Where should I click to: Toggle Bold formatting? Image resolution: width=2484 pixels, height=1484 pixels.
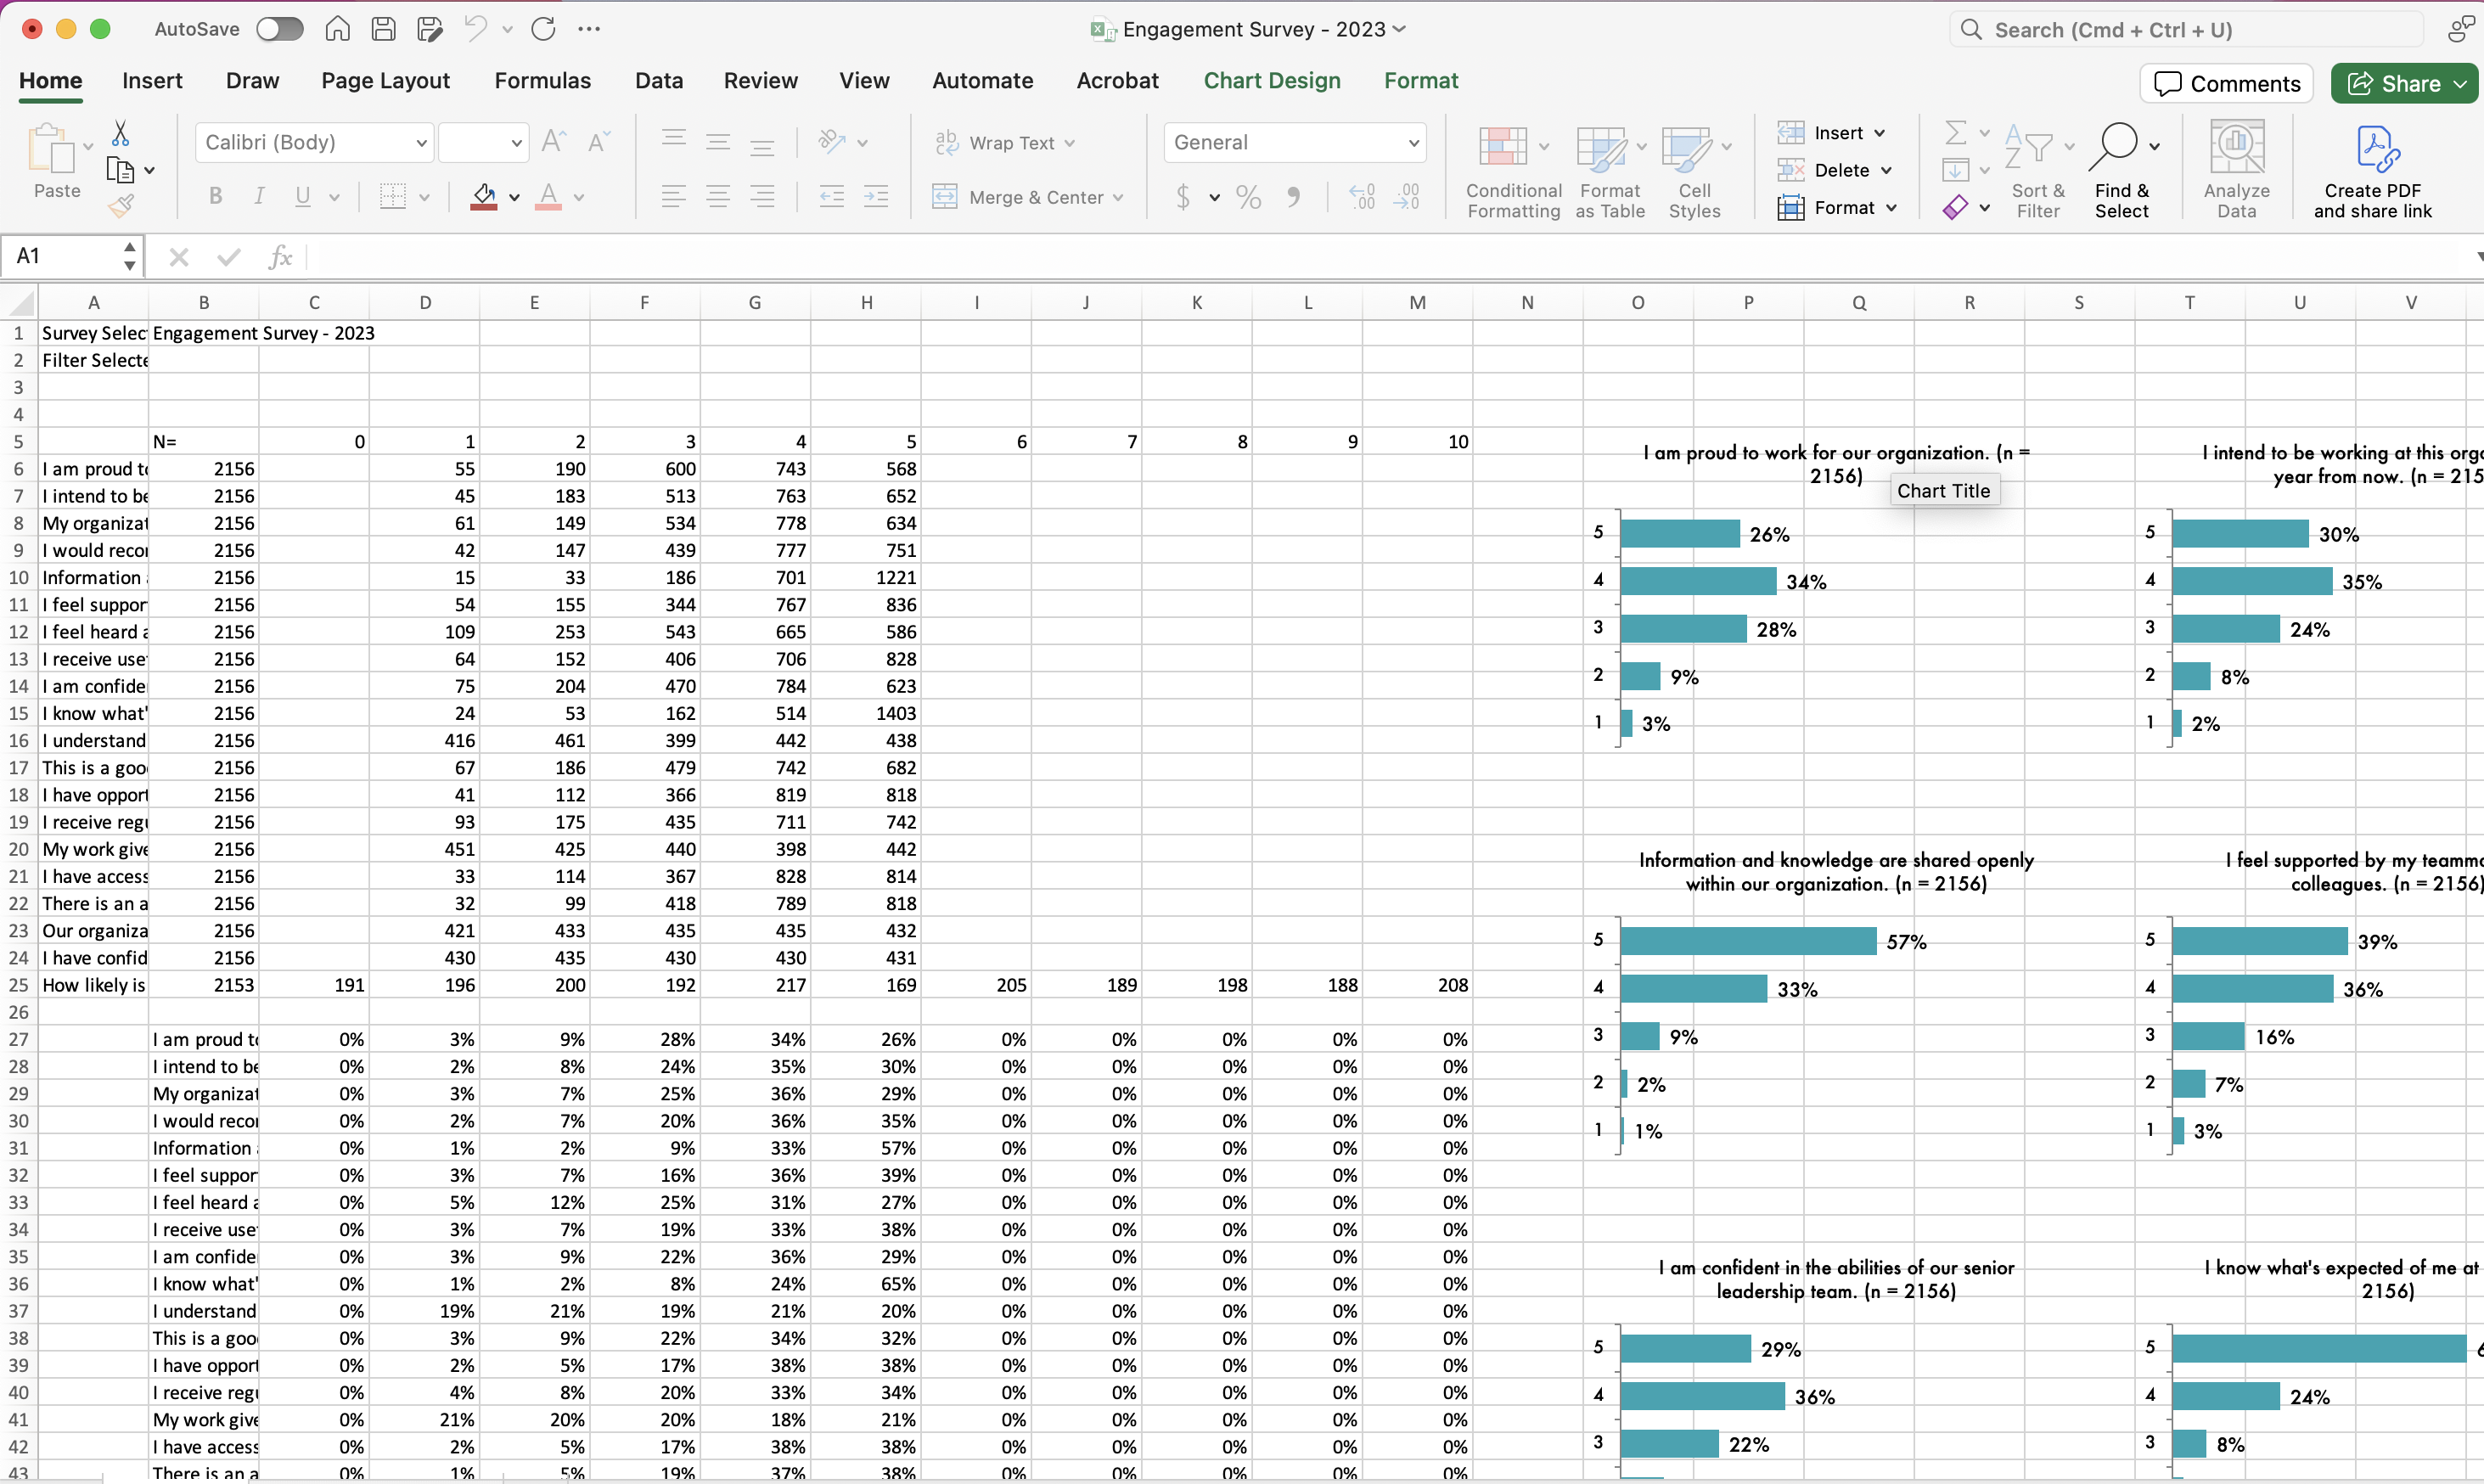[x=216, y=197]
